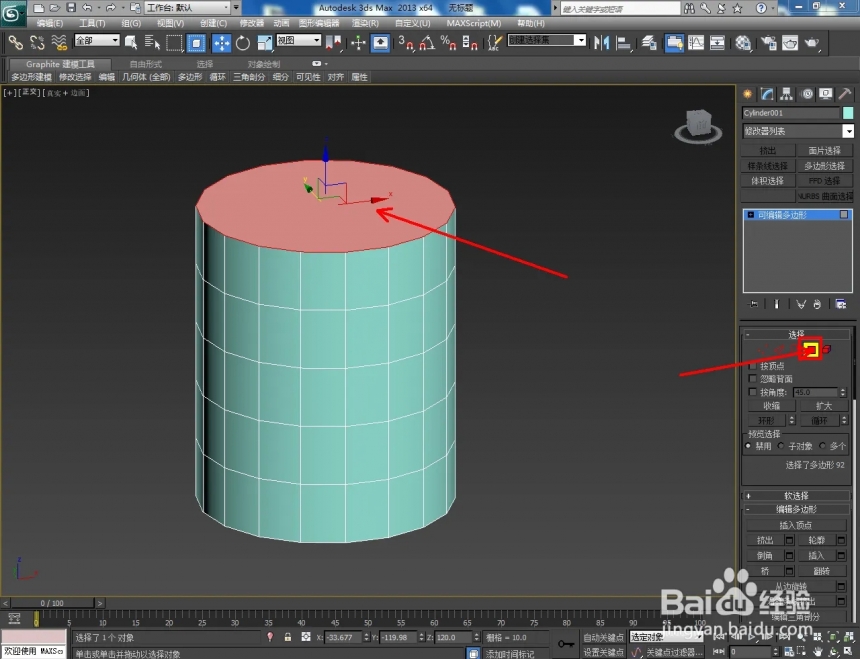Switch to the 自由形式 ribbon tab
The height and width of the screenshot is (659, 860).
[145, 64]
